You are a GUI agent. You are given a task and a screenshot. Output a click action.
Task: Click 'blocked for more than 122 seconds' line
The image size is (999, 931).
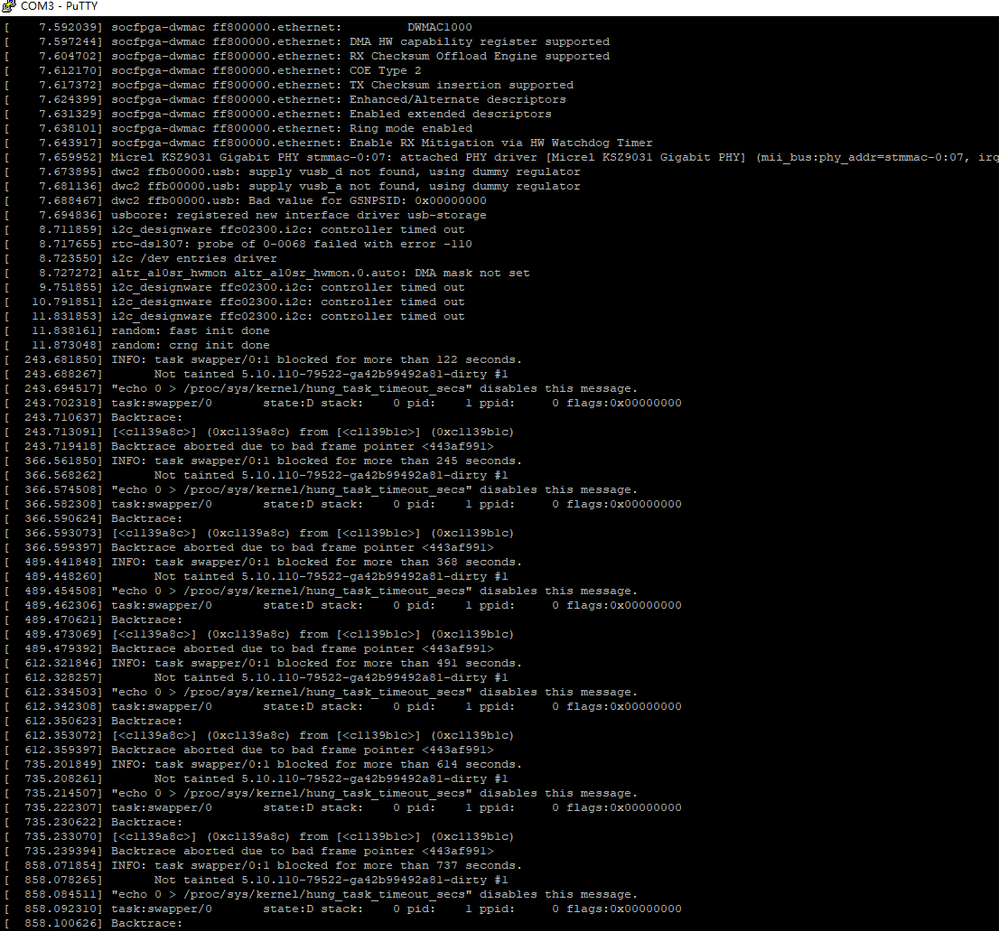tap(263, 359)
